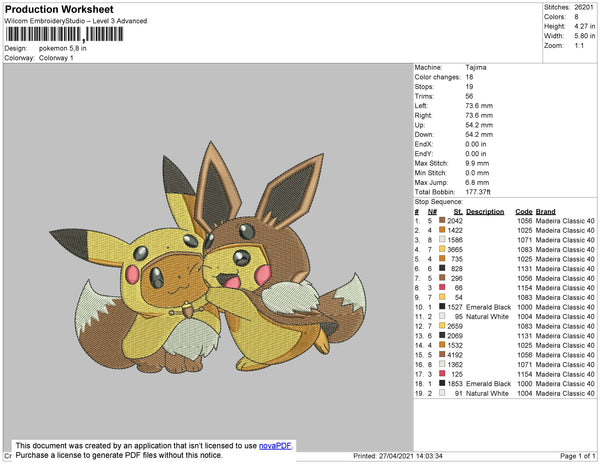Select the pink-red swatch in stop row 8

442,287
